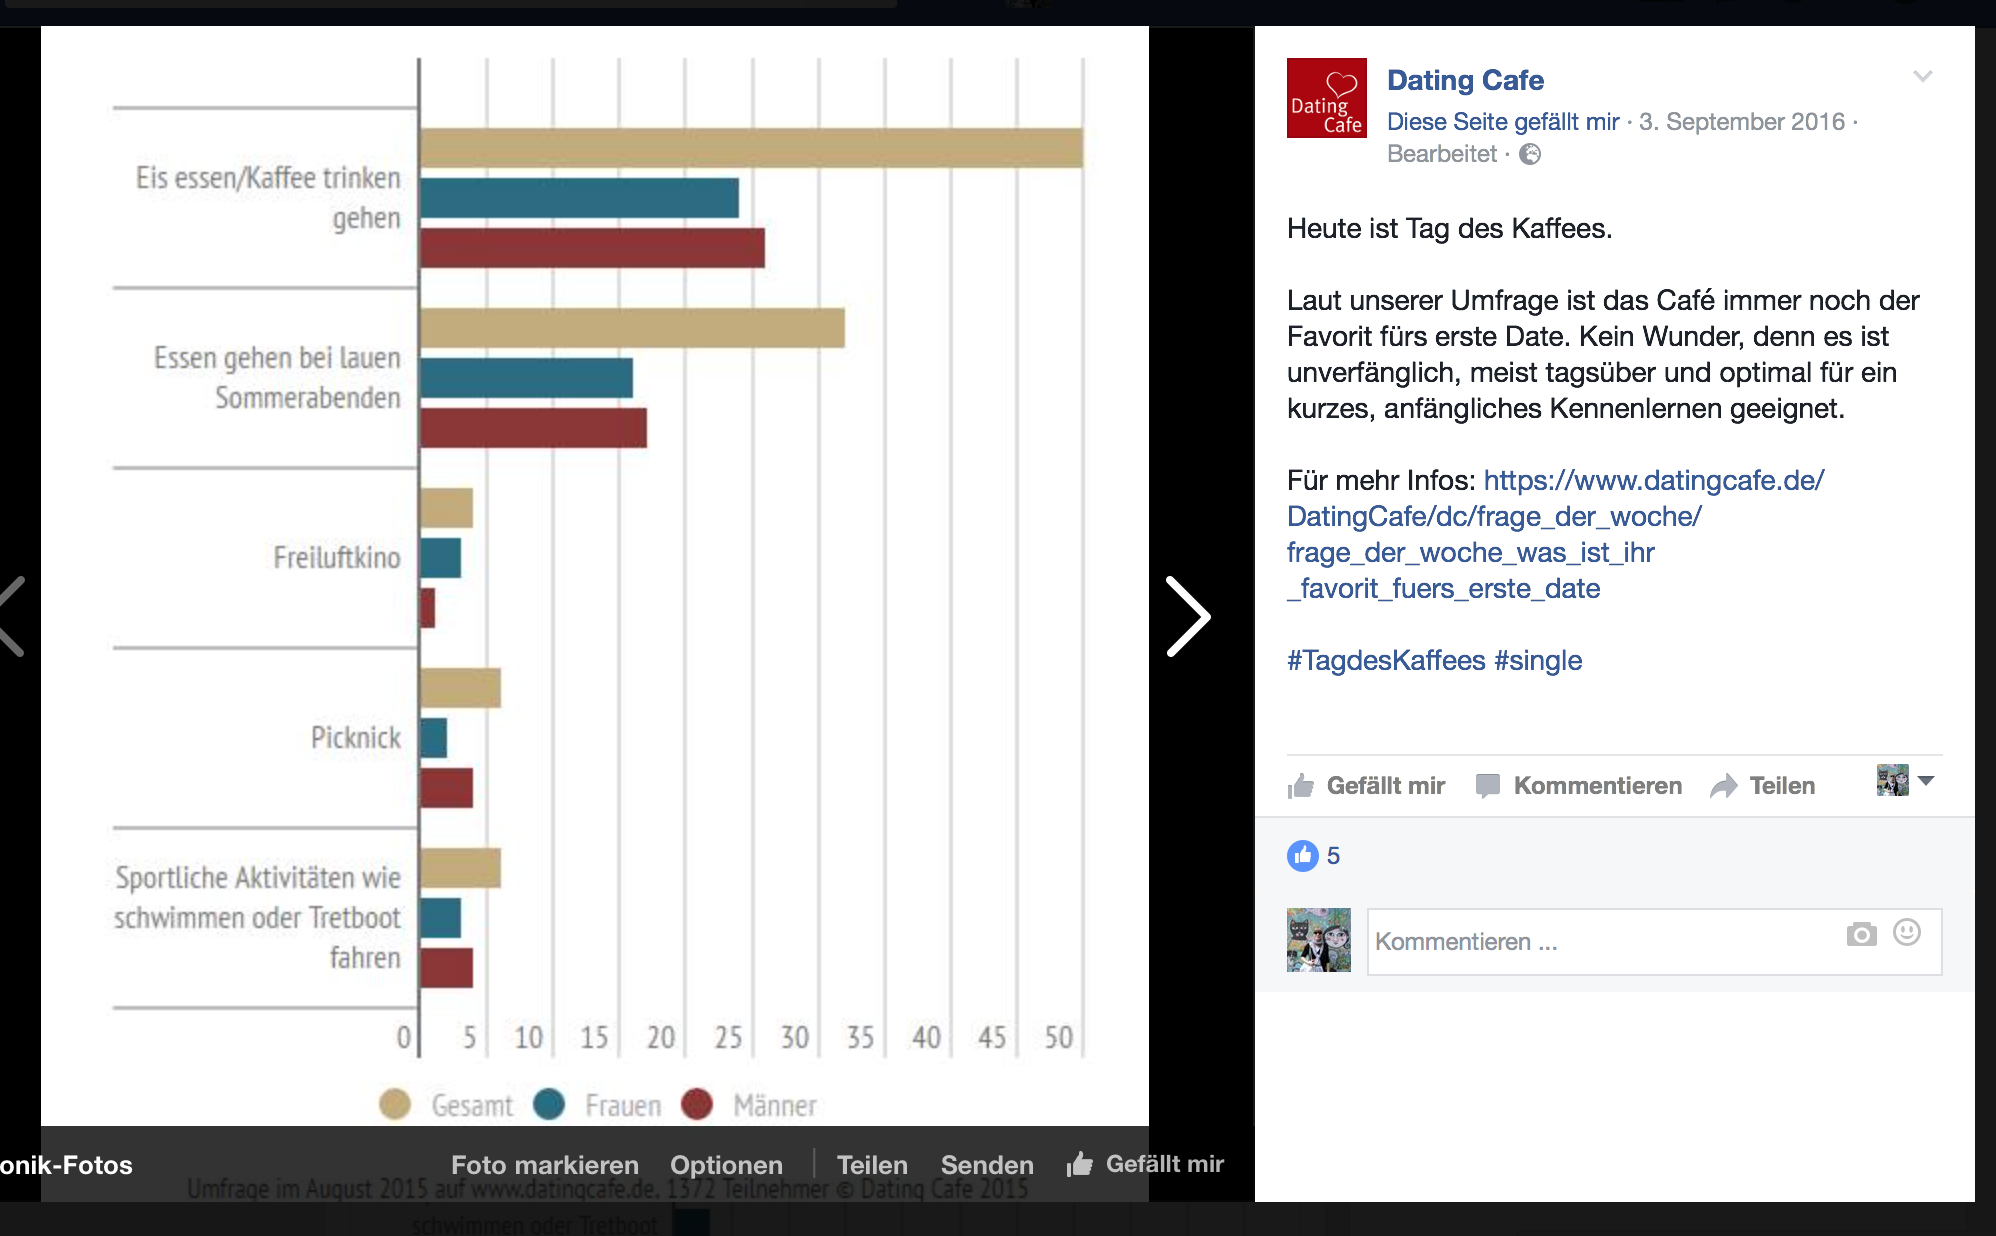The width and height of the screenshot is (1996, 1236).
Task: Click Diese Seite gefällt mir toggle
Action: [1502, 122]
